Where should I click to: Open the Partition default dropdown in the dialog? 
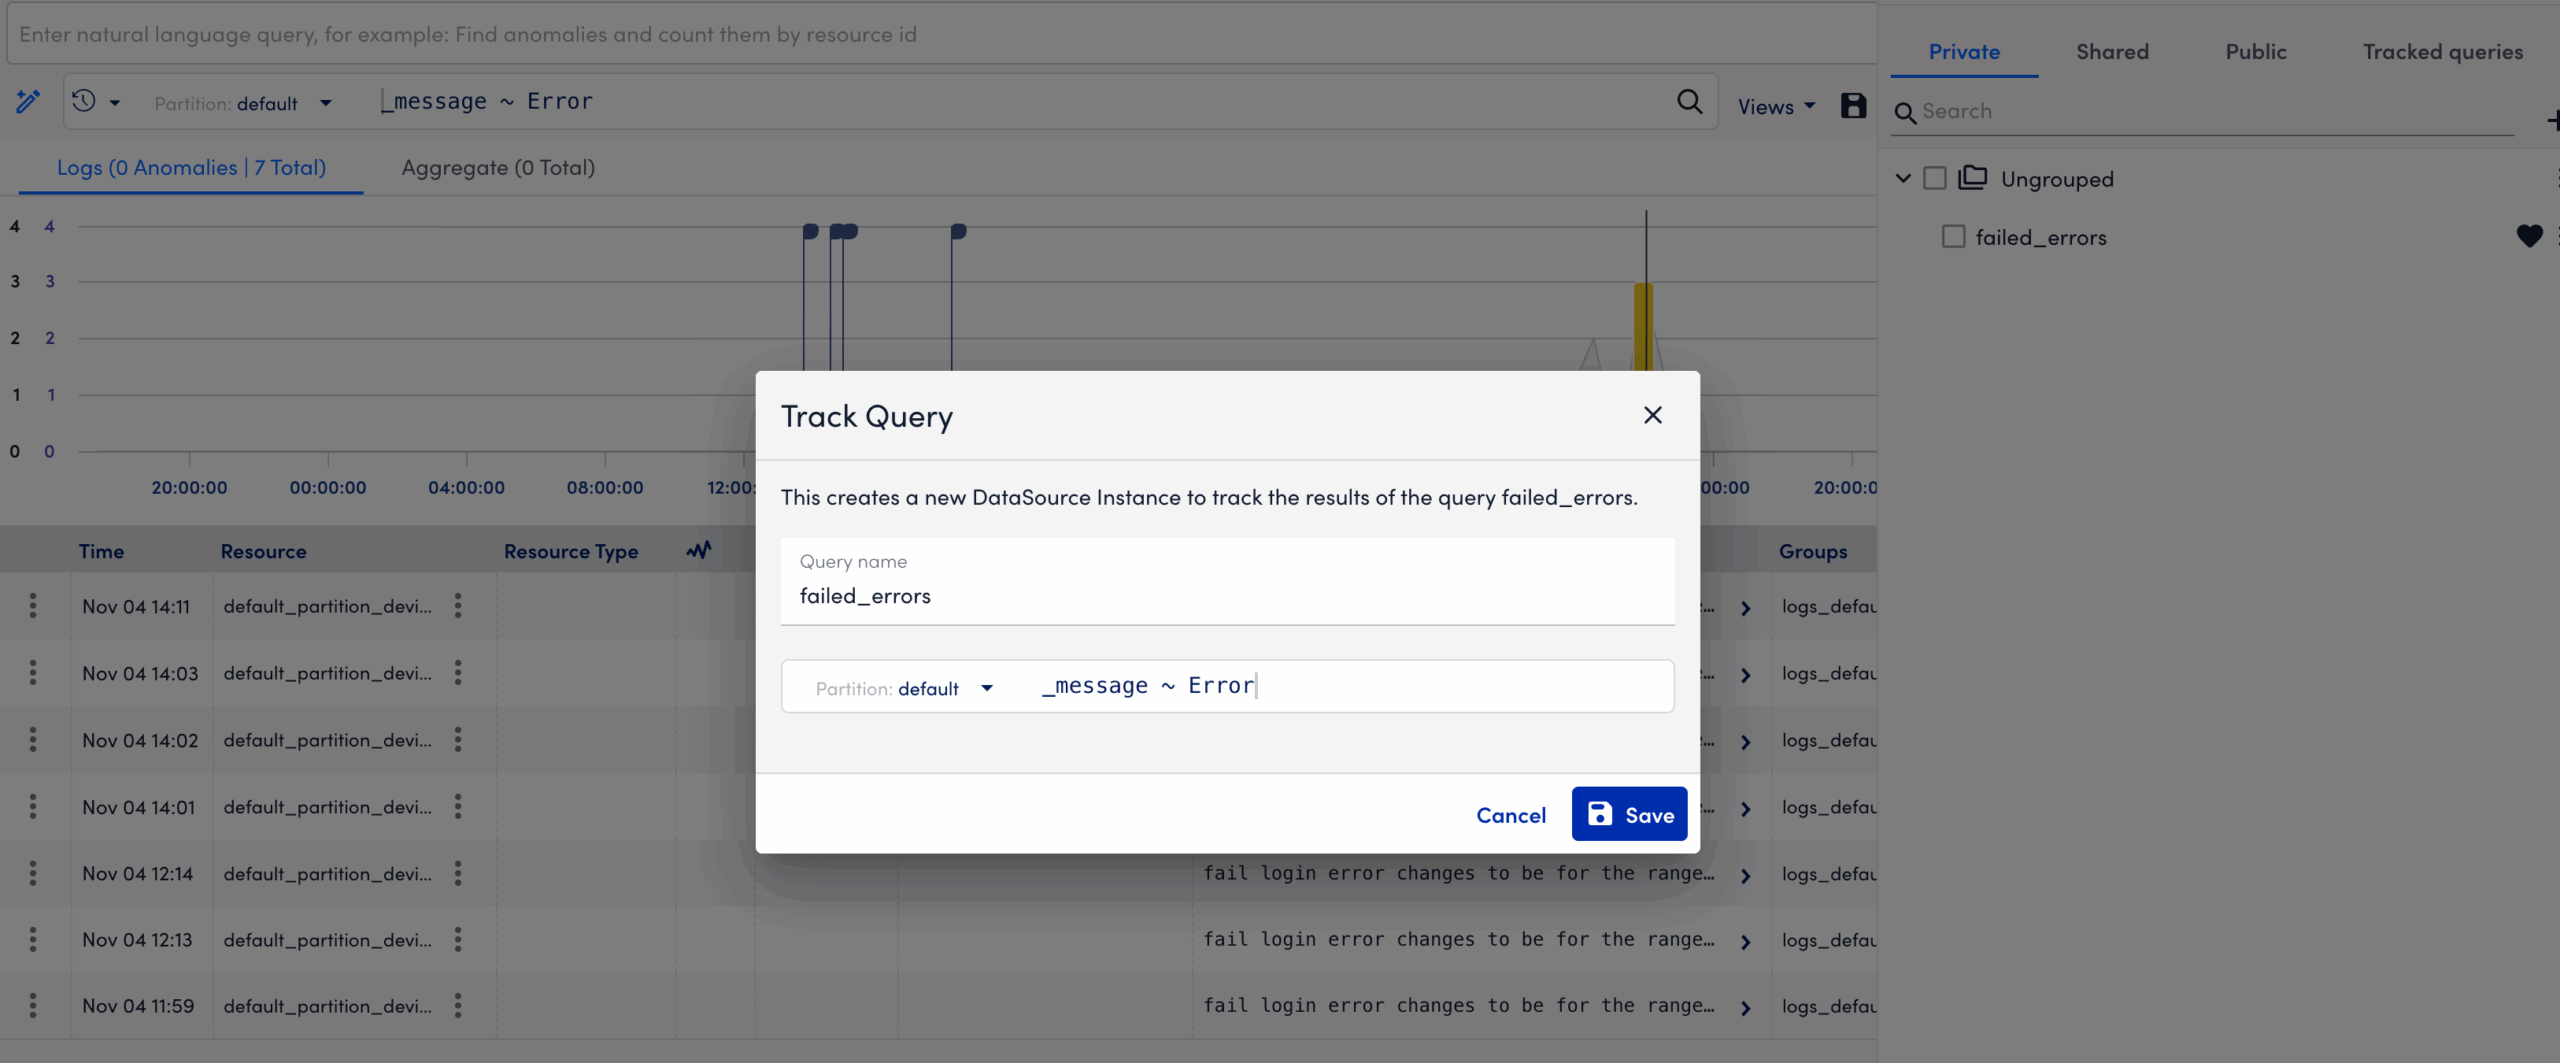[987, 688]
